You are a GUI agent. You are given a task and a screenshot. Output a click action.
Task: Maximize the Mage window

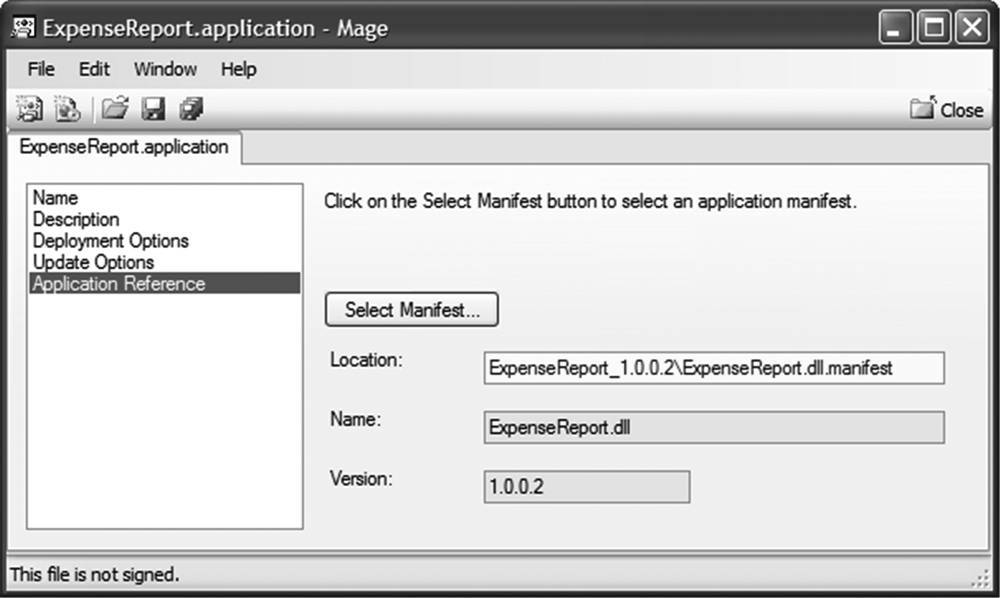point(934,27)
